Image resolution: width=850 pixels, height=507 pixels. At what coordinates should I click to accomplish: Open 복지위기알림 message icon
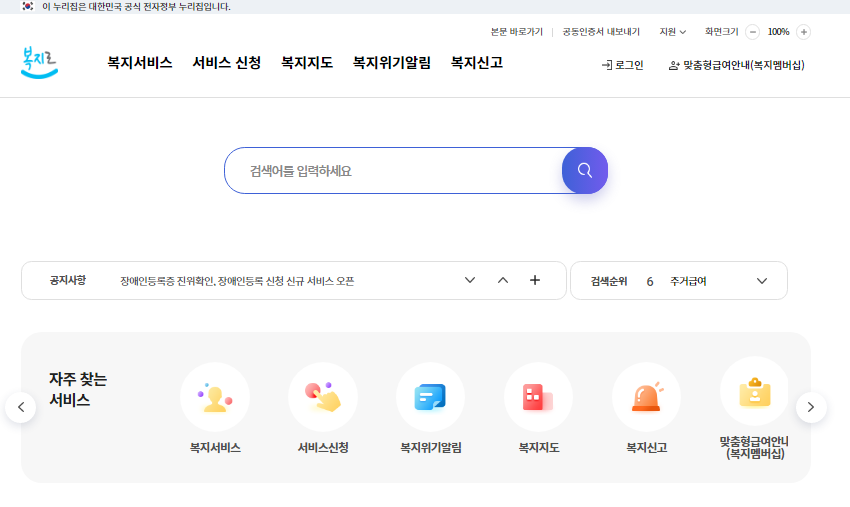(430, 397)
